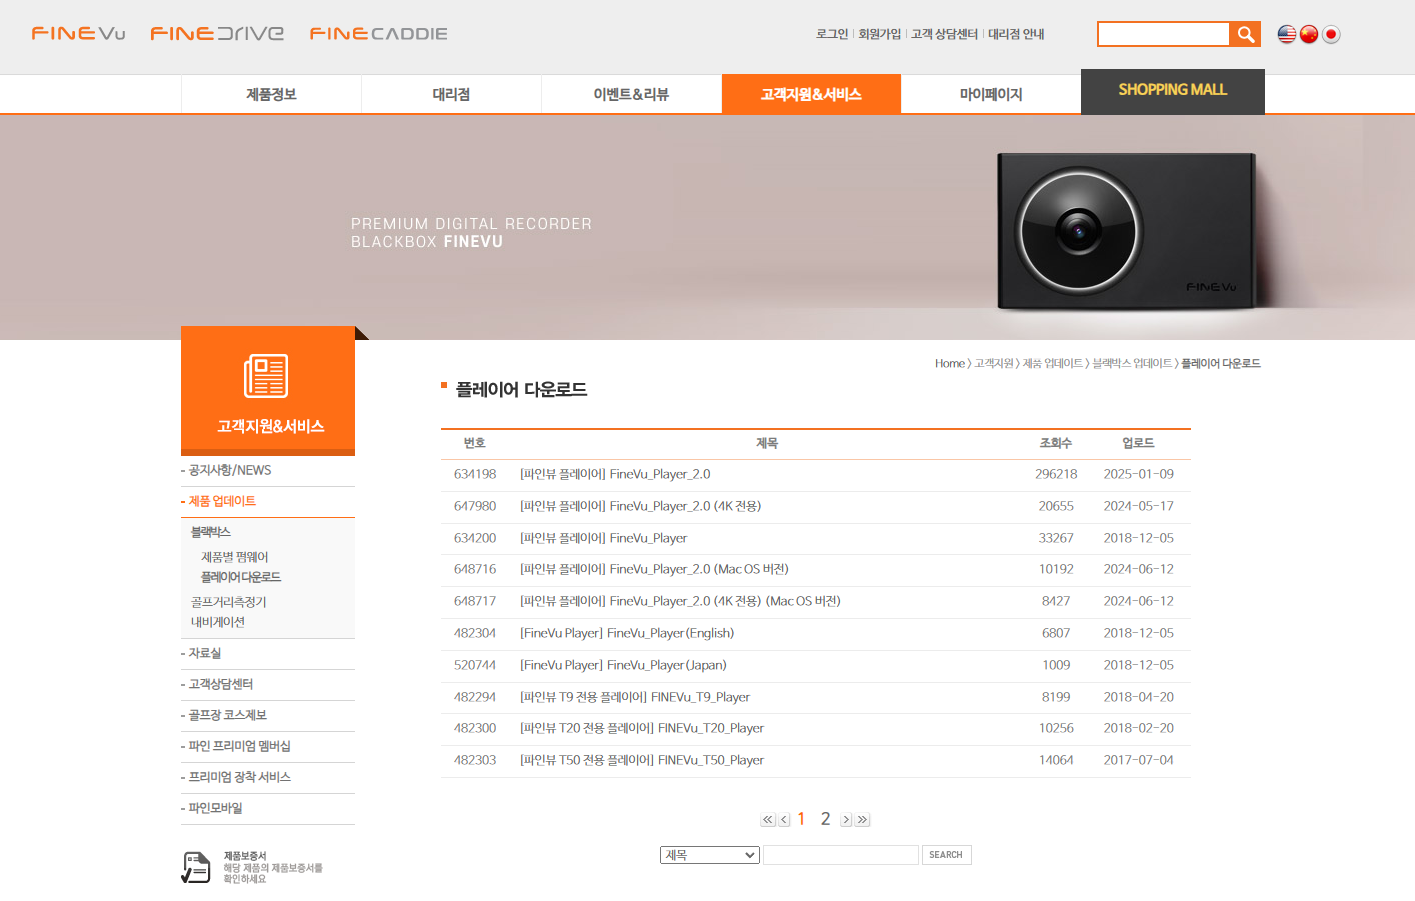Open FINEVu_T20_Player post

click(642, 728)
